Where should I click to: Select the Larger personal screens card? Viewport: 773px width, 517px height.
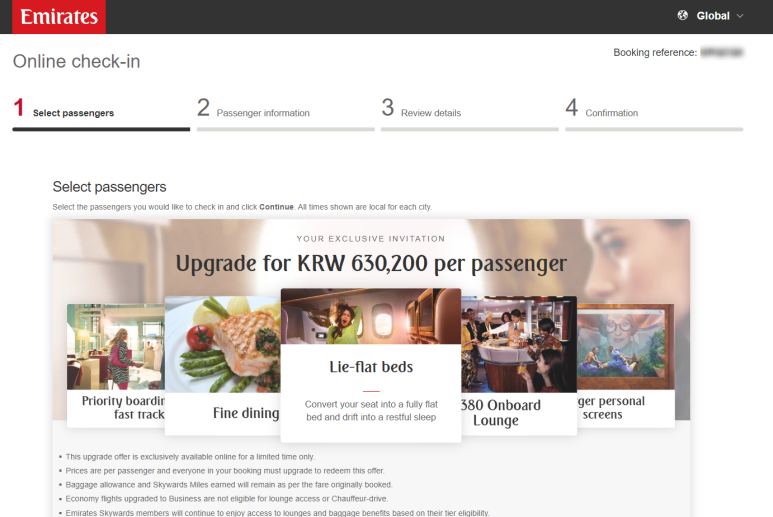[626, 365]
